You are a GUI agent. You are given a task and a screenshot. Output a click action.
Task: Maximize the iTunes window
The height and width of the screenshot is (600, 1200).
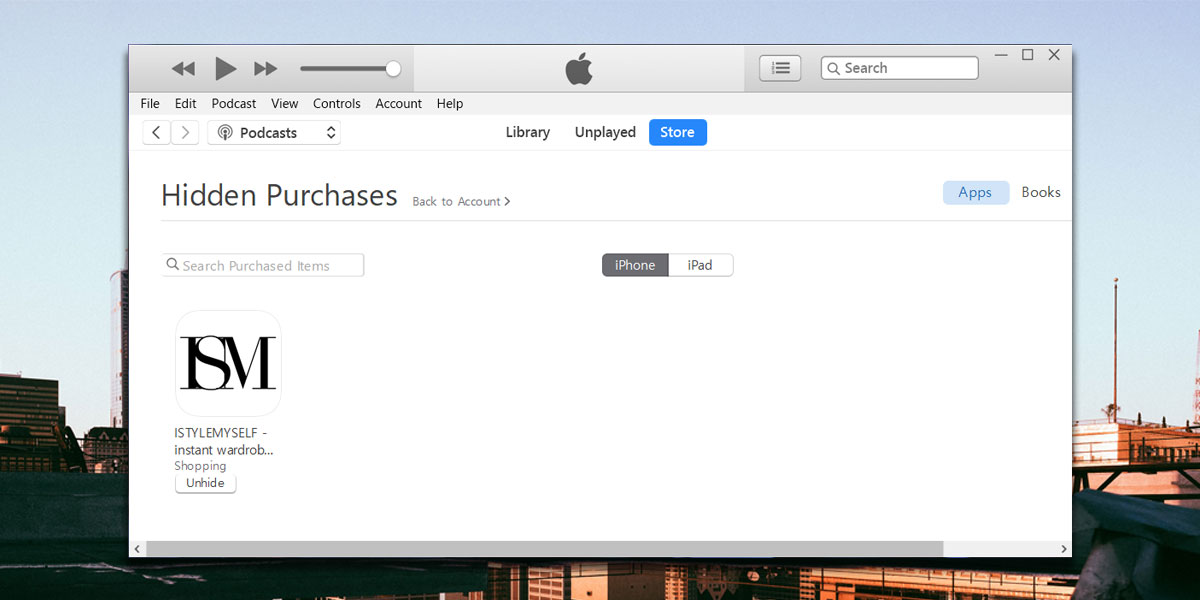(x=1027, y=55)
